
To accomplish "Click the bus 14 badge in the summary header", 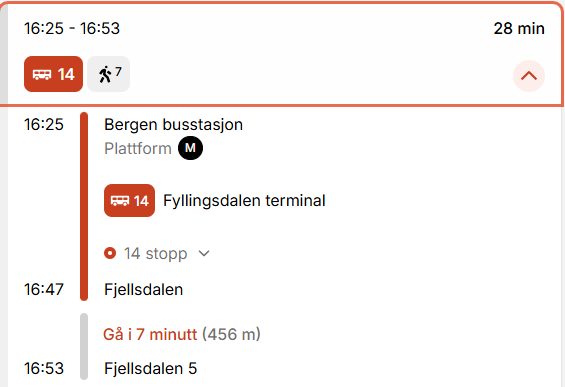I will (53, 74).
